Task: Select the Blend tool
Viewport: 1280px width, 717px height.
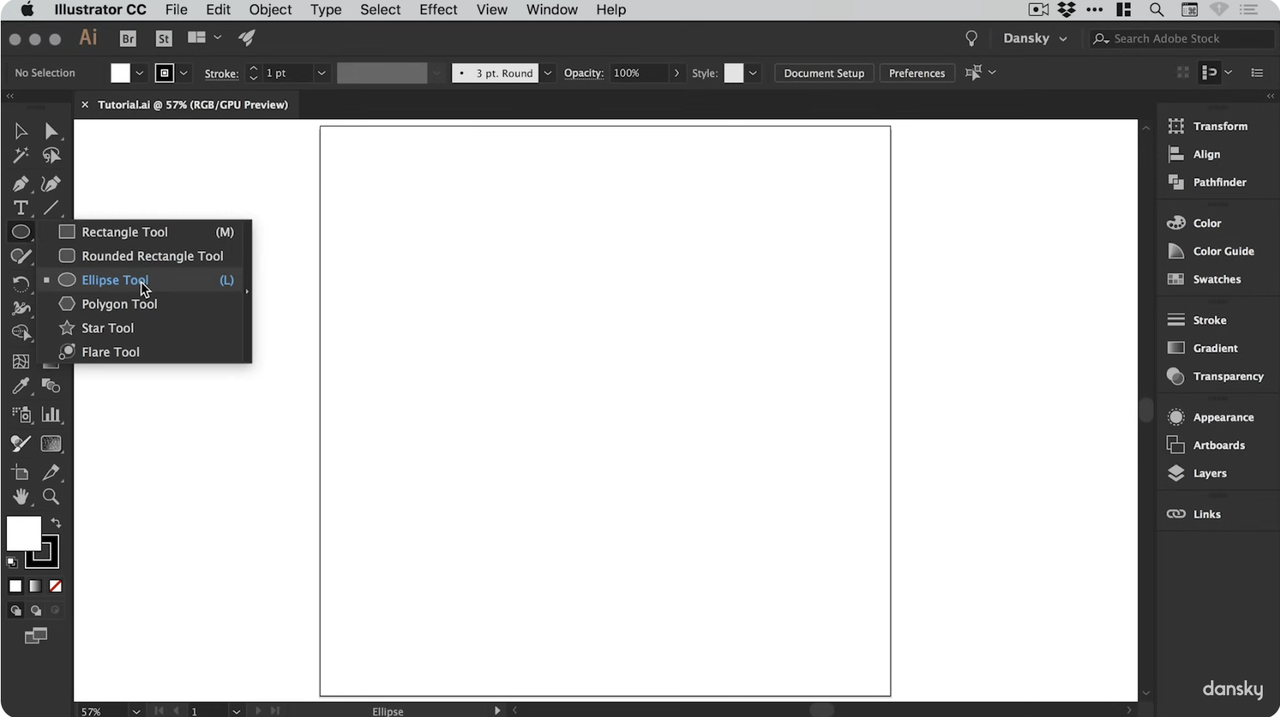Action: [x=51, y=386]
